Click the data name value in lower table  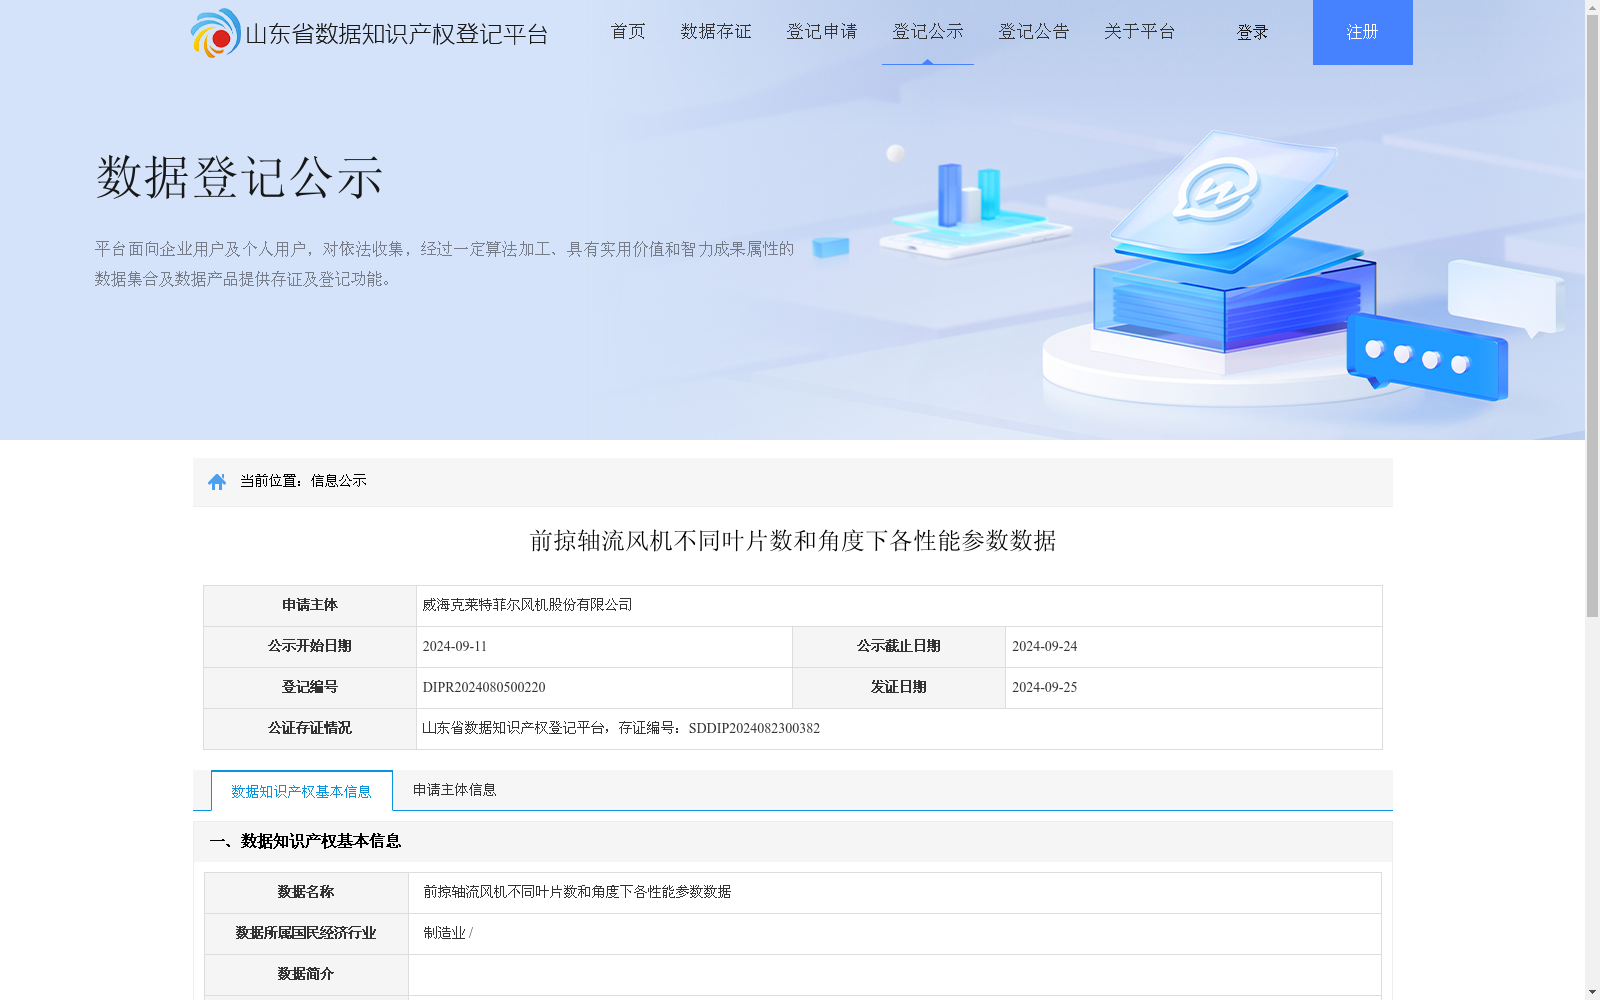click(x=577, y=892)
